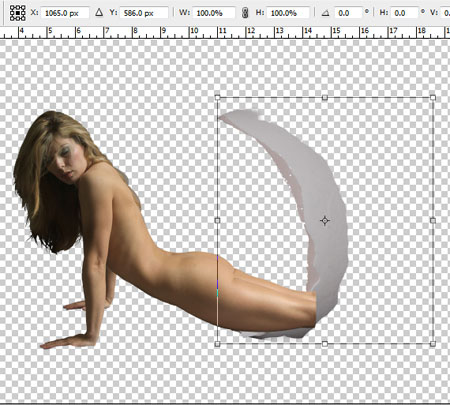Toggle the maintain aspect ratio chain link
This screenshot has width=450, height=405.
tap(245, 13)
